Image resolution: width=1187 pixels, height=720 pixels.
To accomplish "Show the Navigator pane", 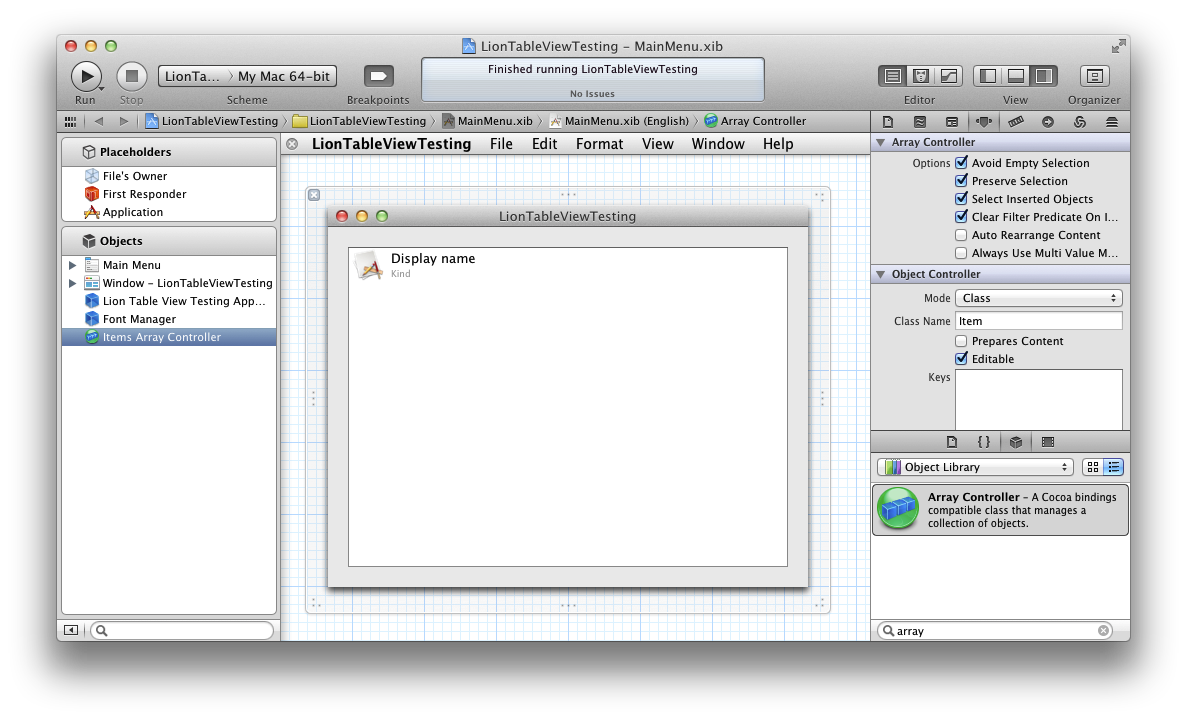I will click(988, 76).
